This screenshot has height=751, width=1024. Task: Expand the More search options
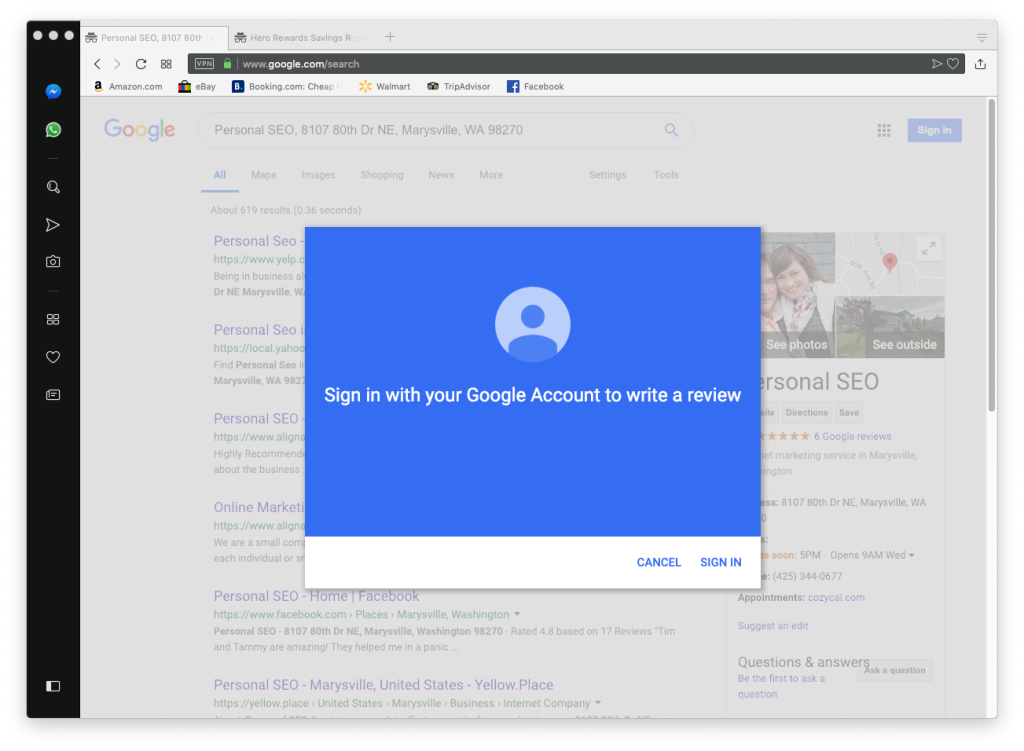[x=491, y=175]
